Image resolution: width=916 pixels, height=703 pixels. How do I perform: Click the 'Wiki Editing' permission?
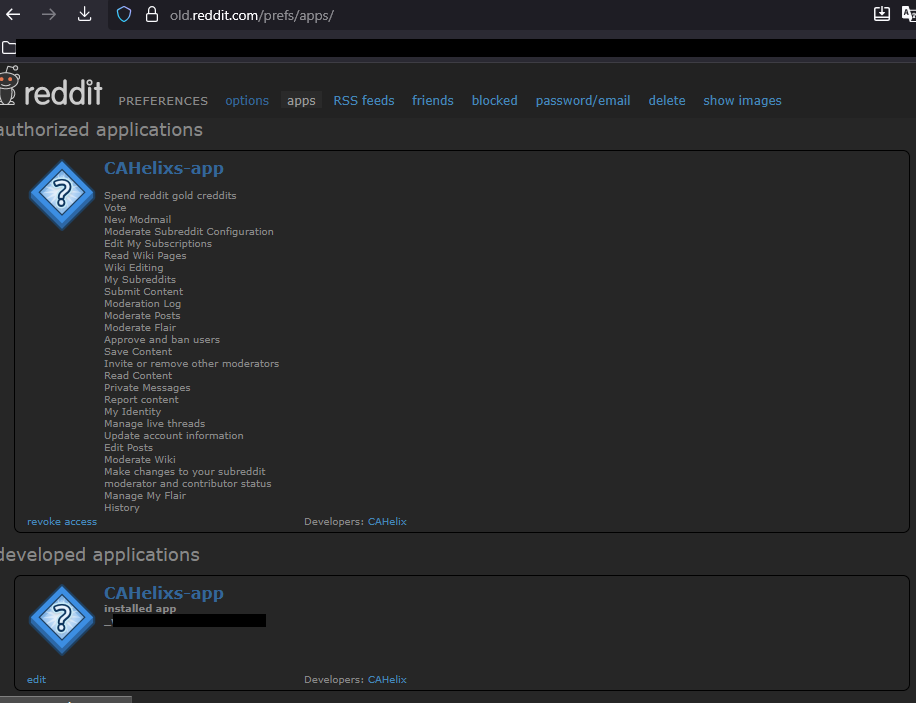(134, 268)
